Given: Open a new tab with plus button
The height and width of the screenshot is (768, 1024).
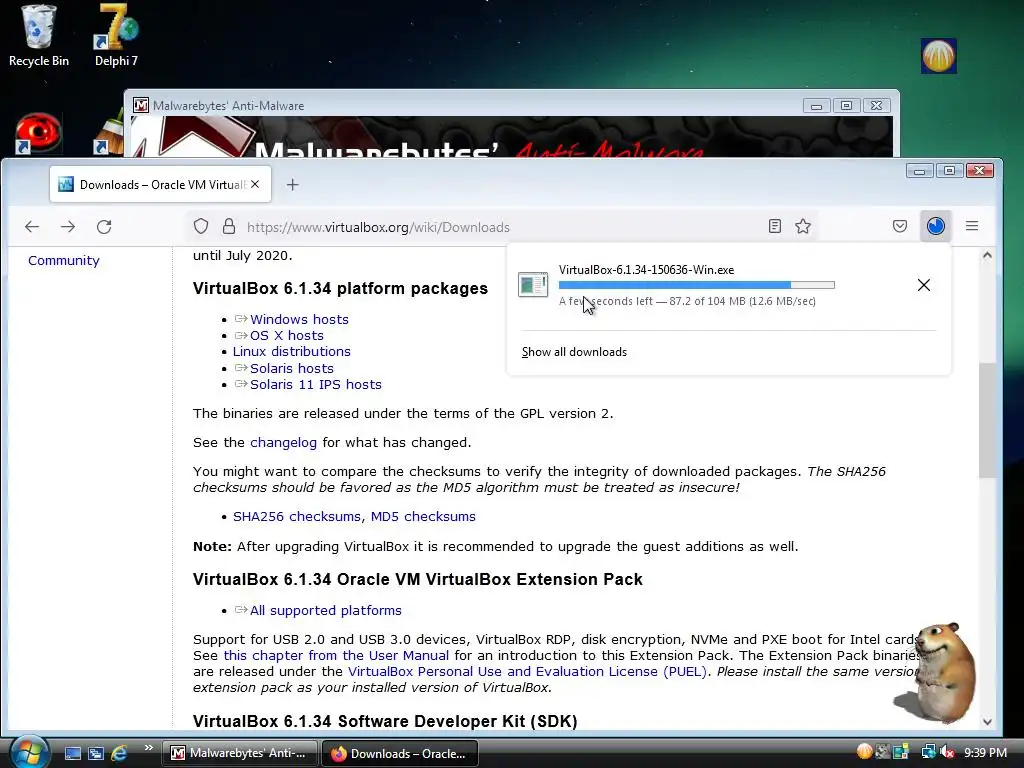Looking at the screenshot, I should coord(293,185).
